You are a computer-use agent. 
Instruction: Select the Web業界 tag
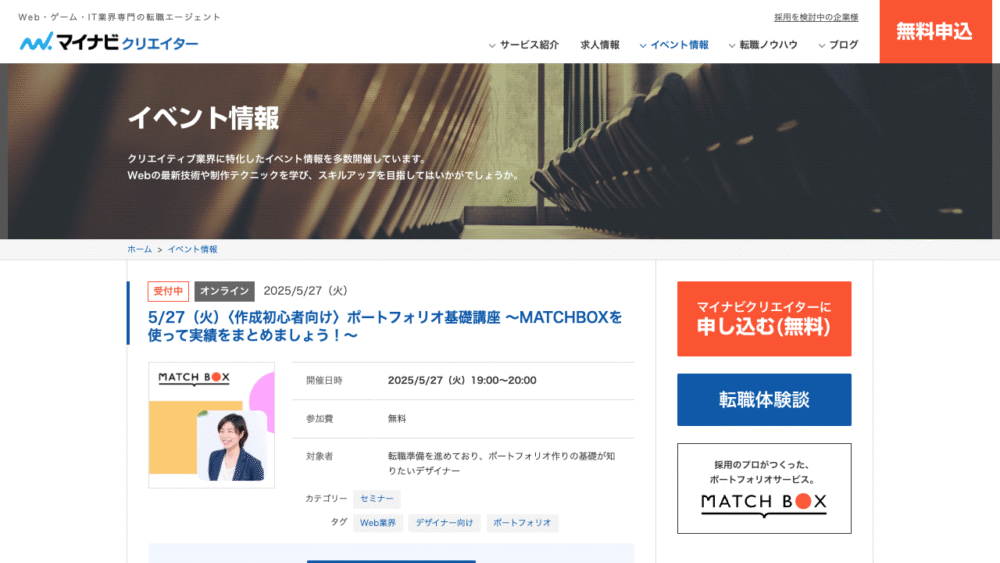(378, 523)
